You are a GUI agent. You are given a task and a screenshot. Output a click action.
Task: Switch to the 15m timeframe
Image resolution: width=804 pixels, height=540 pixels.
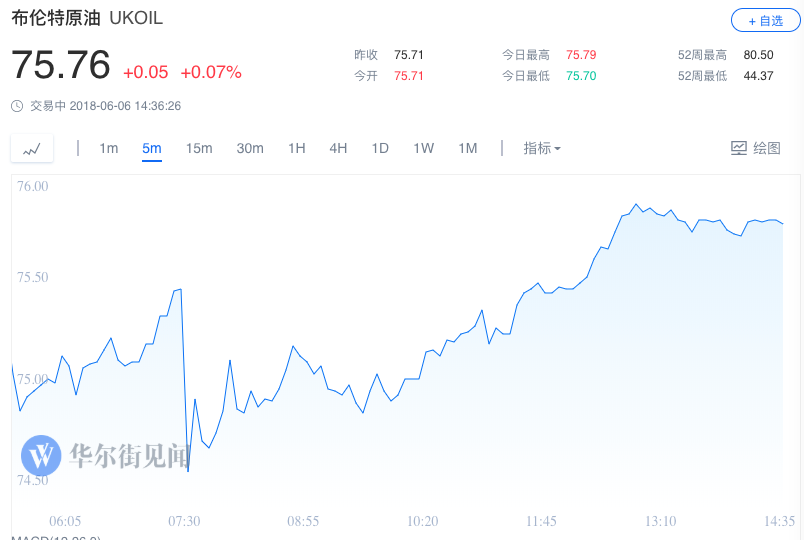point(199,148)
